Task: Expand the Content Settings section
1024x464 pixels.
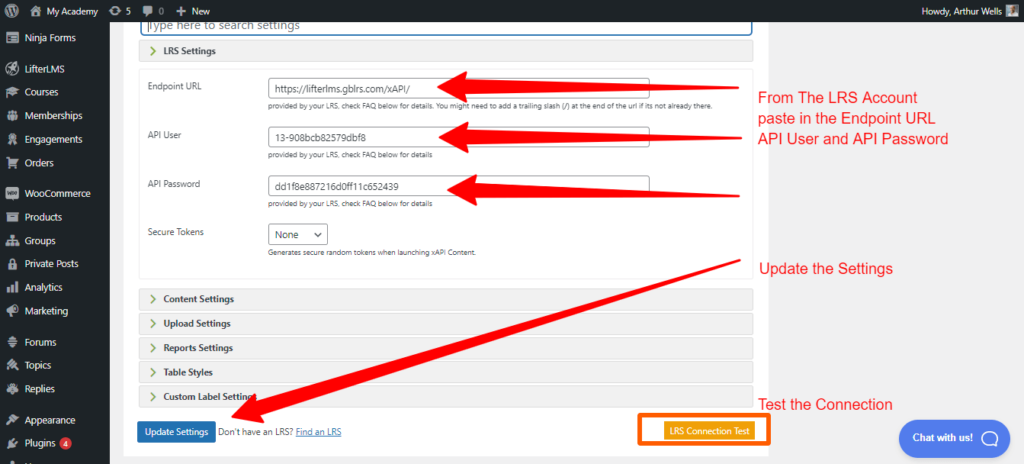Action: click(x=445, y=299)
